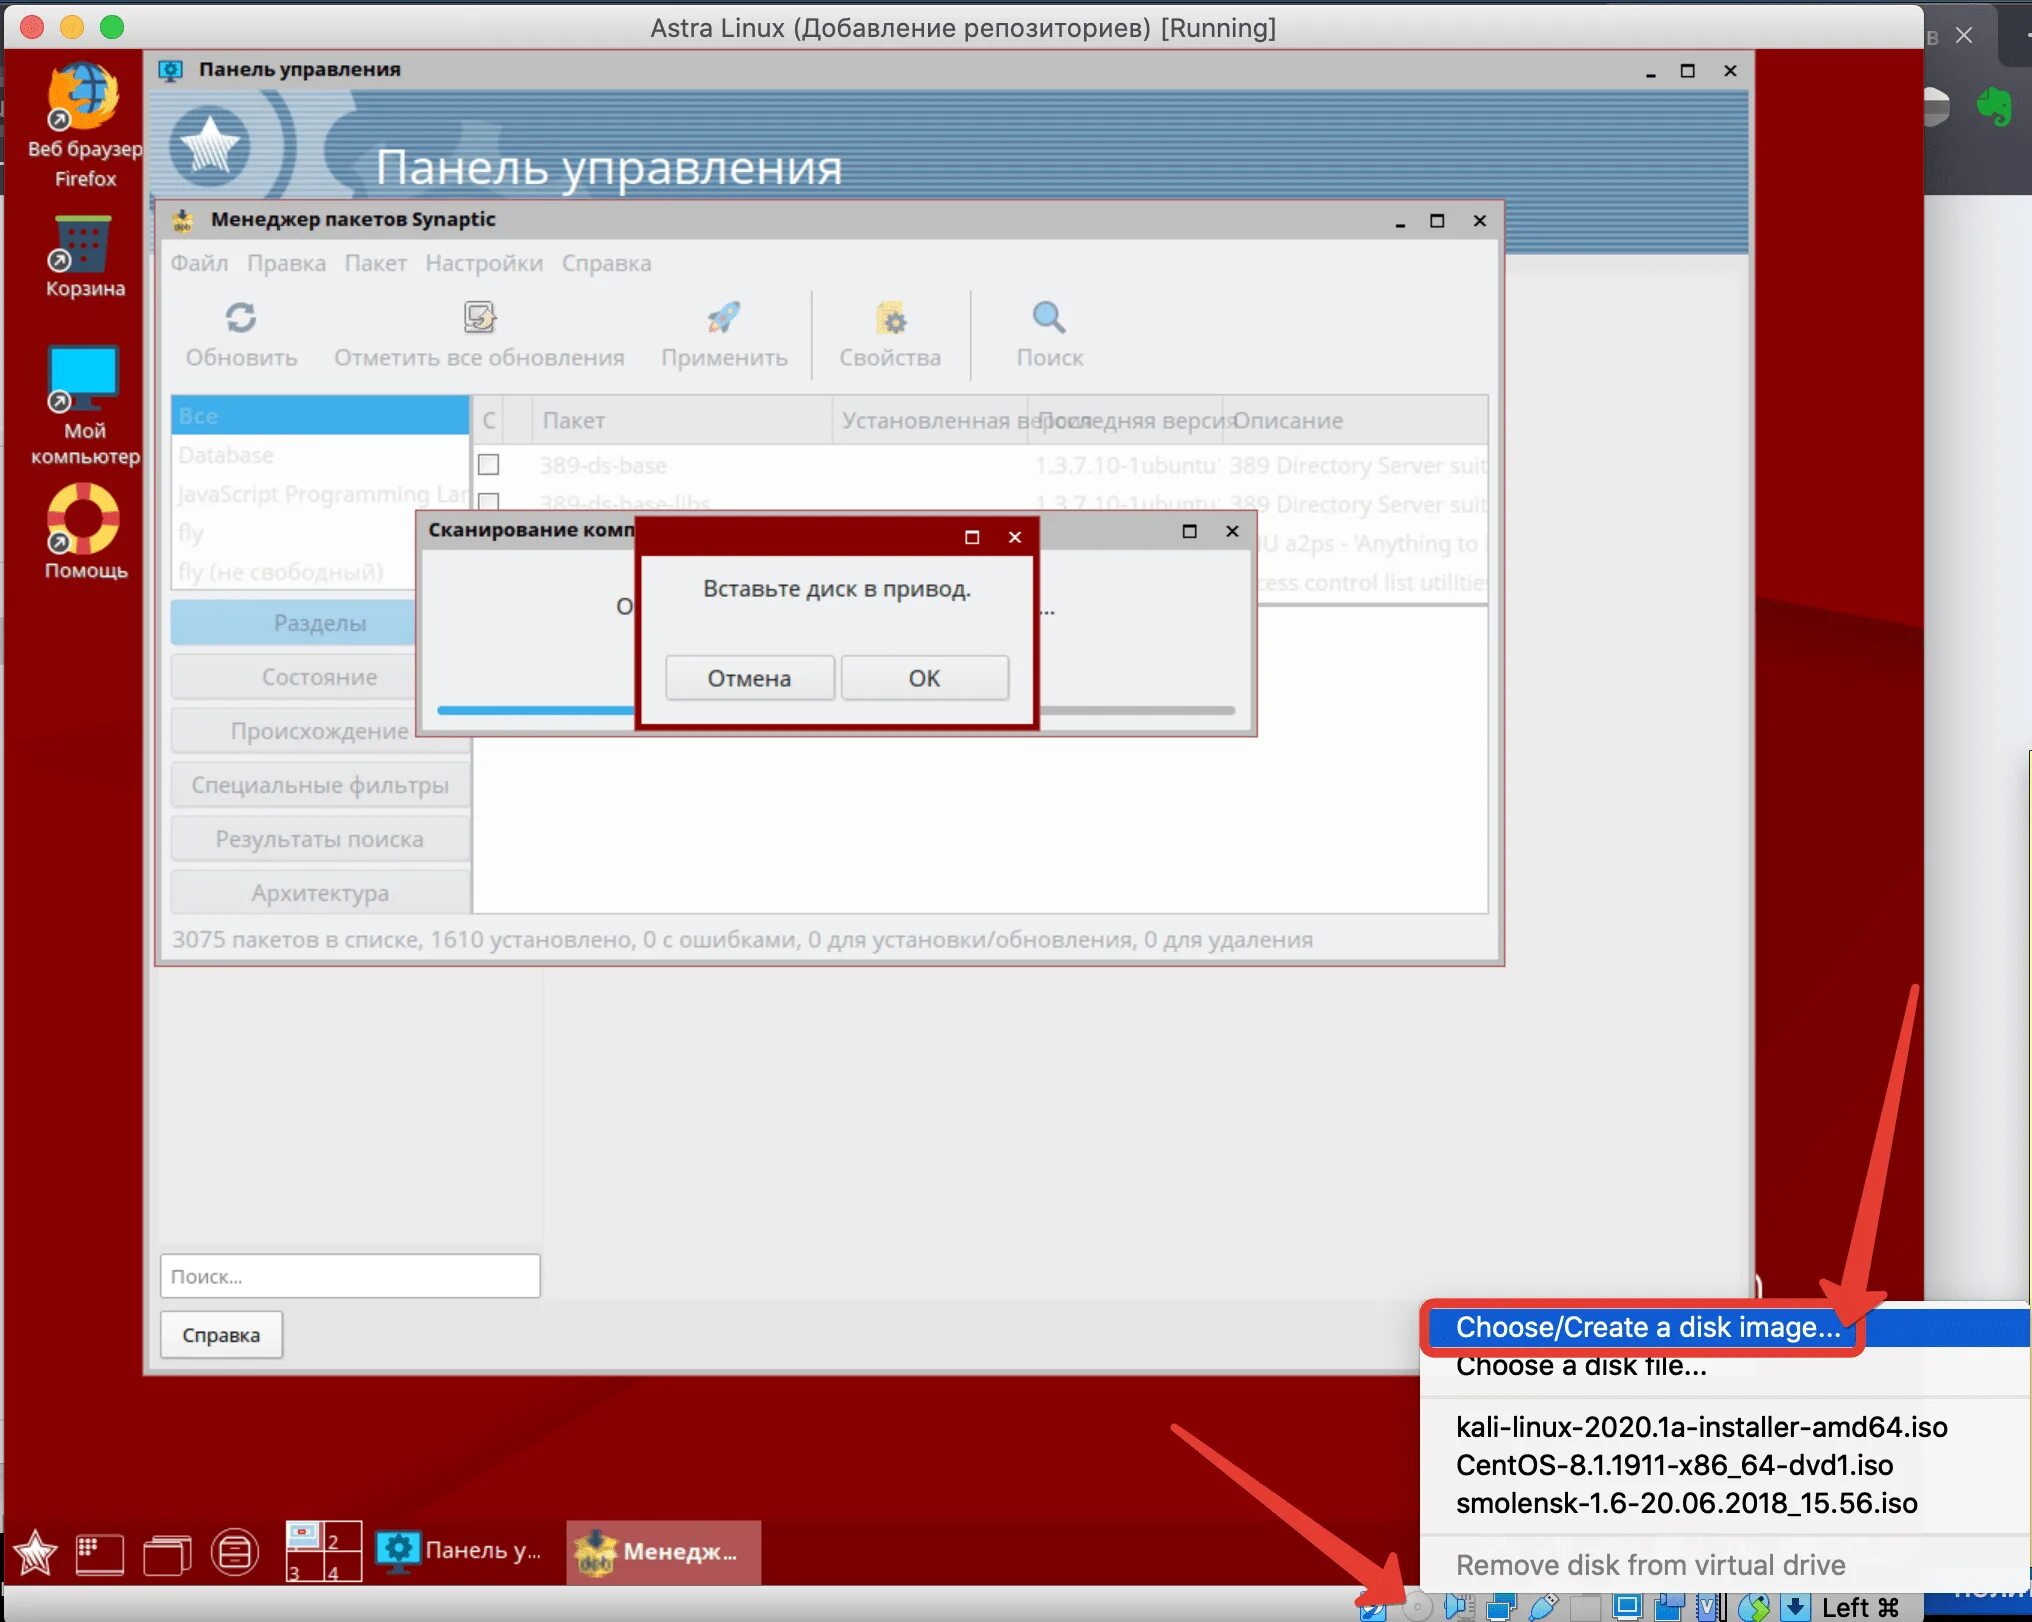Open the Настройки menu in Synaptic
This screenshot has height=1622, width=2032.
484,263
